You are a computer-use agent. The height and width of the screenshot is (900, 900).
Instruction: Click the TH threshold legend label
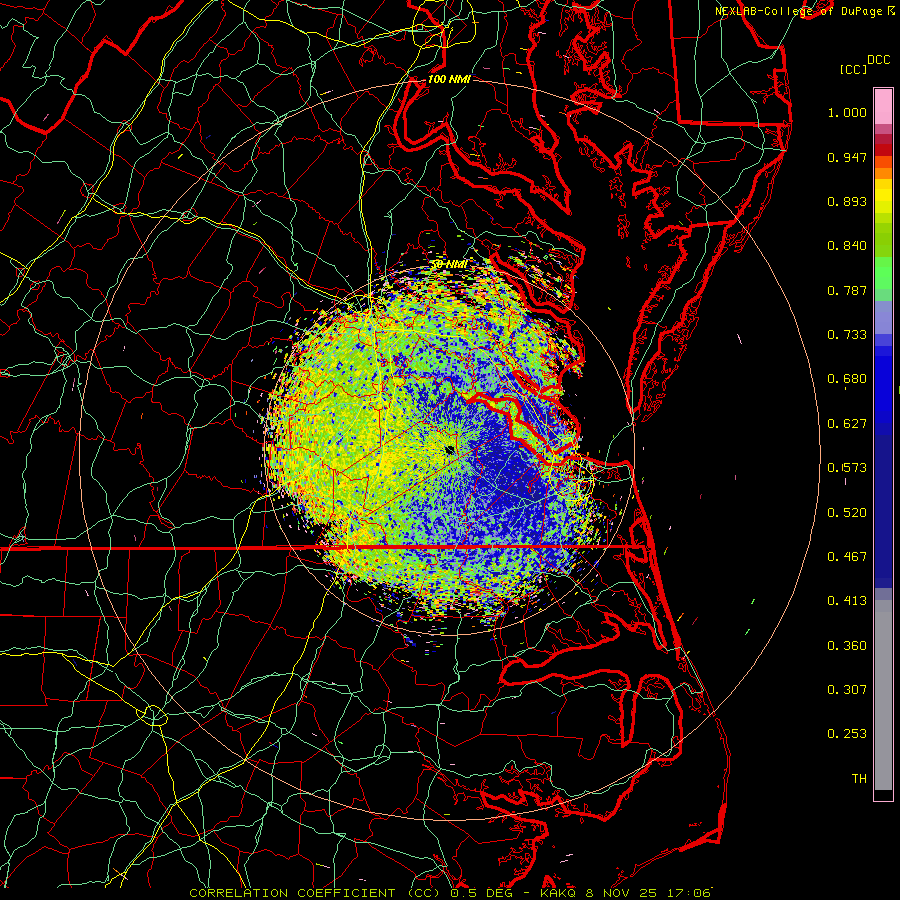[859, 779]
